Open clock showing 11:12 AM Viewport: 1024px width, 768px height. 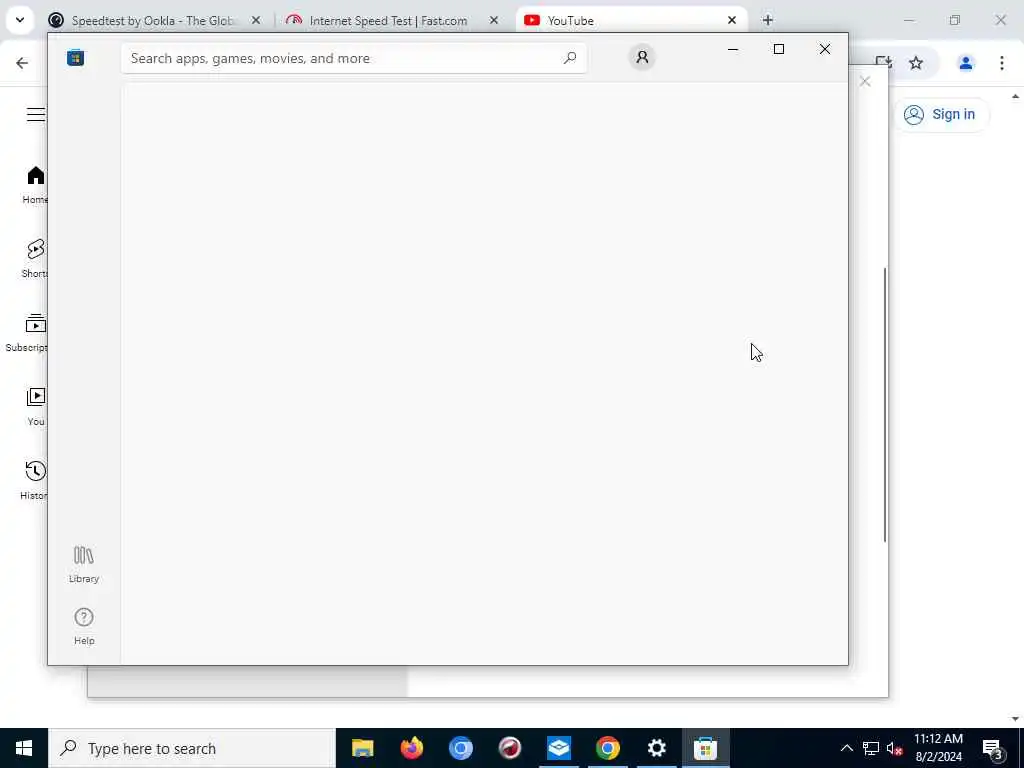pyautogui.click(x=938, y=748)
